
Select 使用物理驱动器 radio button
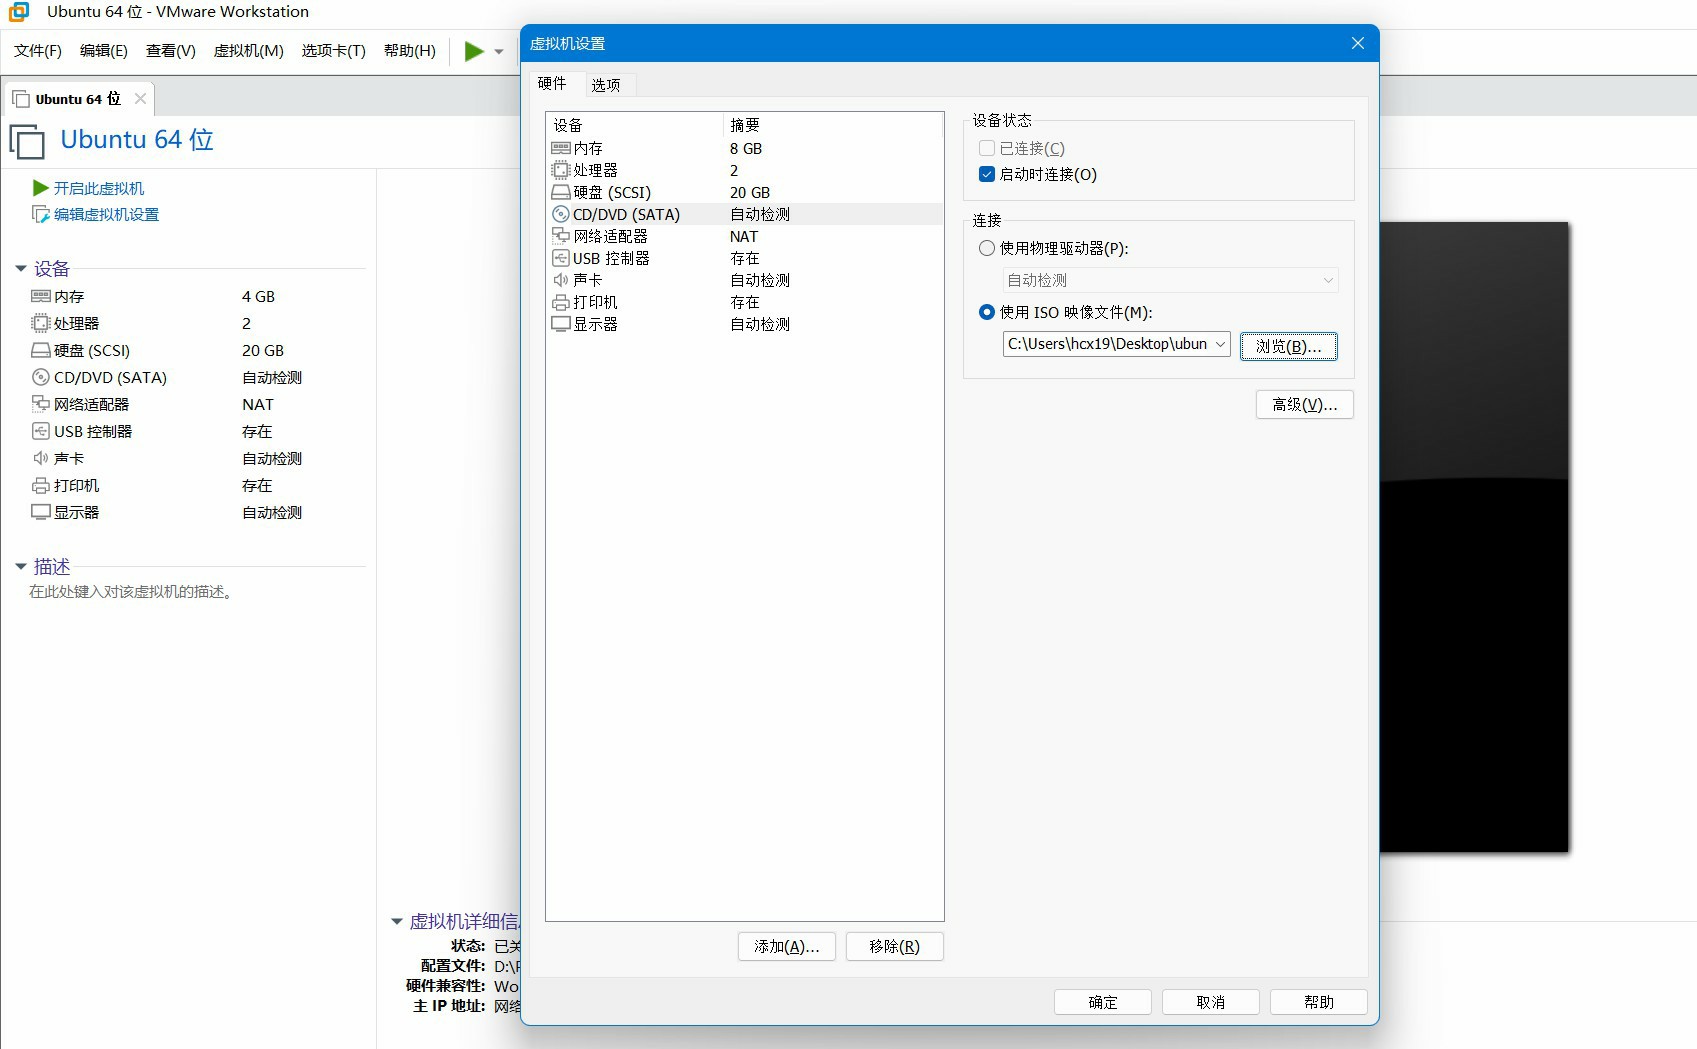tap(987, 248)
